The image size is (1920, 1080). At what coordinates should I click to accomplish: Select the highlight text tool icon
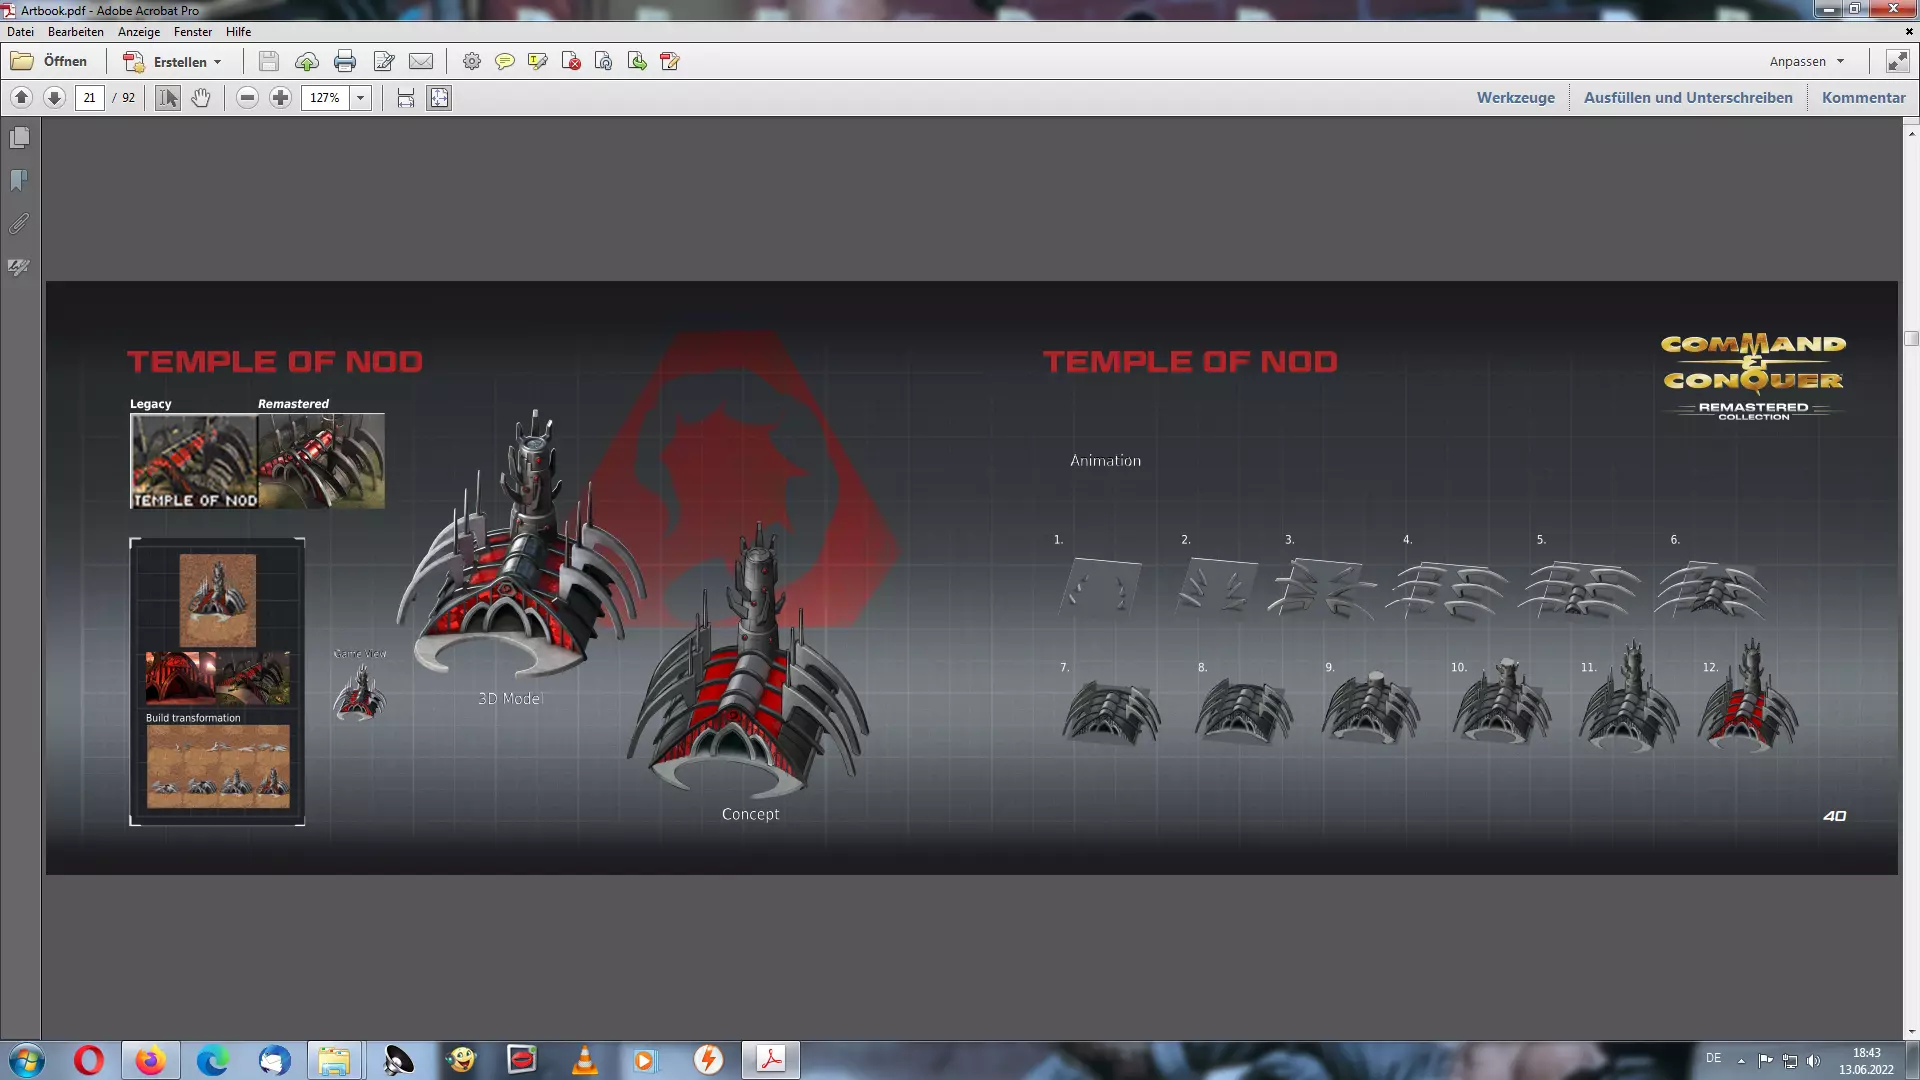pos(538,62)
